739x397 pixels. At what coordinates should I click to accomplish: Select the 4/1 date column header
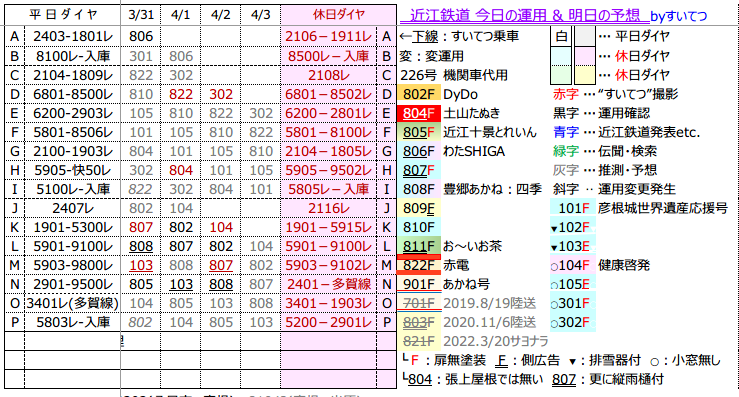pos(181,15)
